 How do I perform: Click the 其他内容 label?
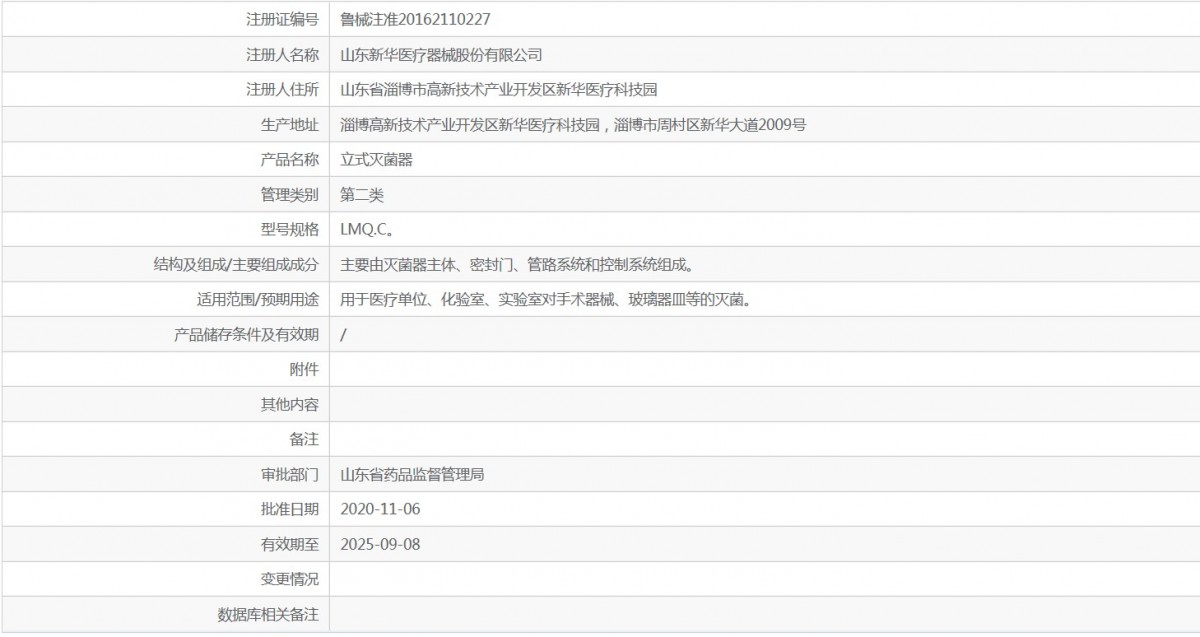(289, 404)
